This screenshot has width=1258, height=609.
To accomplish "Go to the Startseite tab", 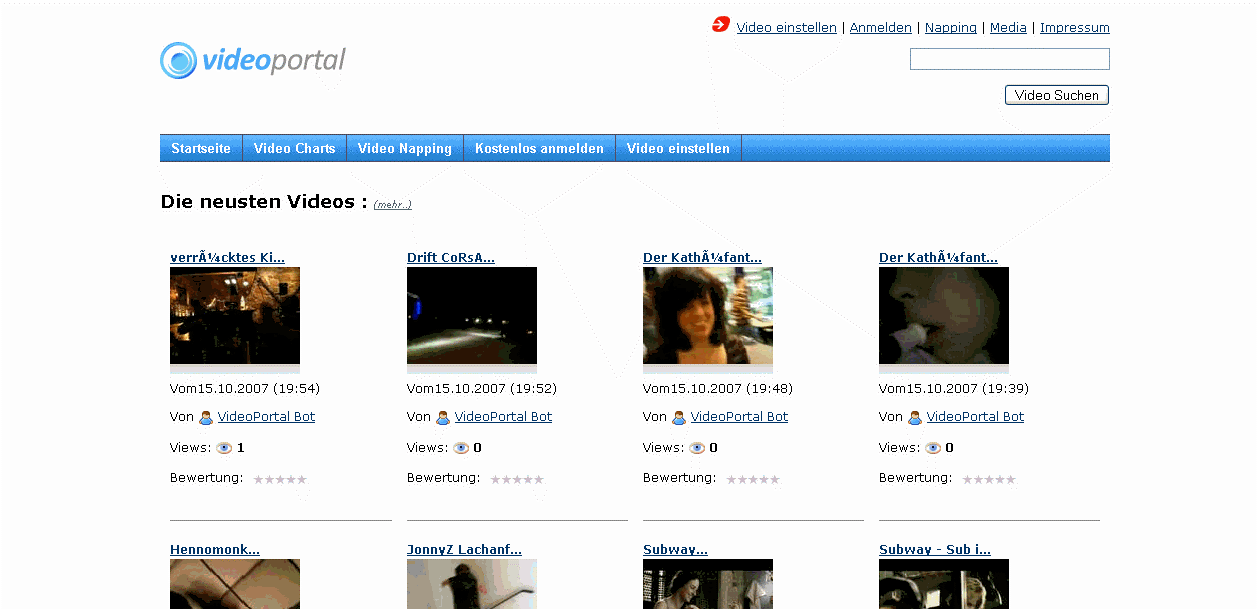I will point(201,148).
